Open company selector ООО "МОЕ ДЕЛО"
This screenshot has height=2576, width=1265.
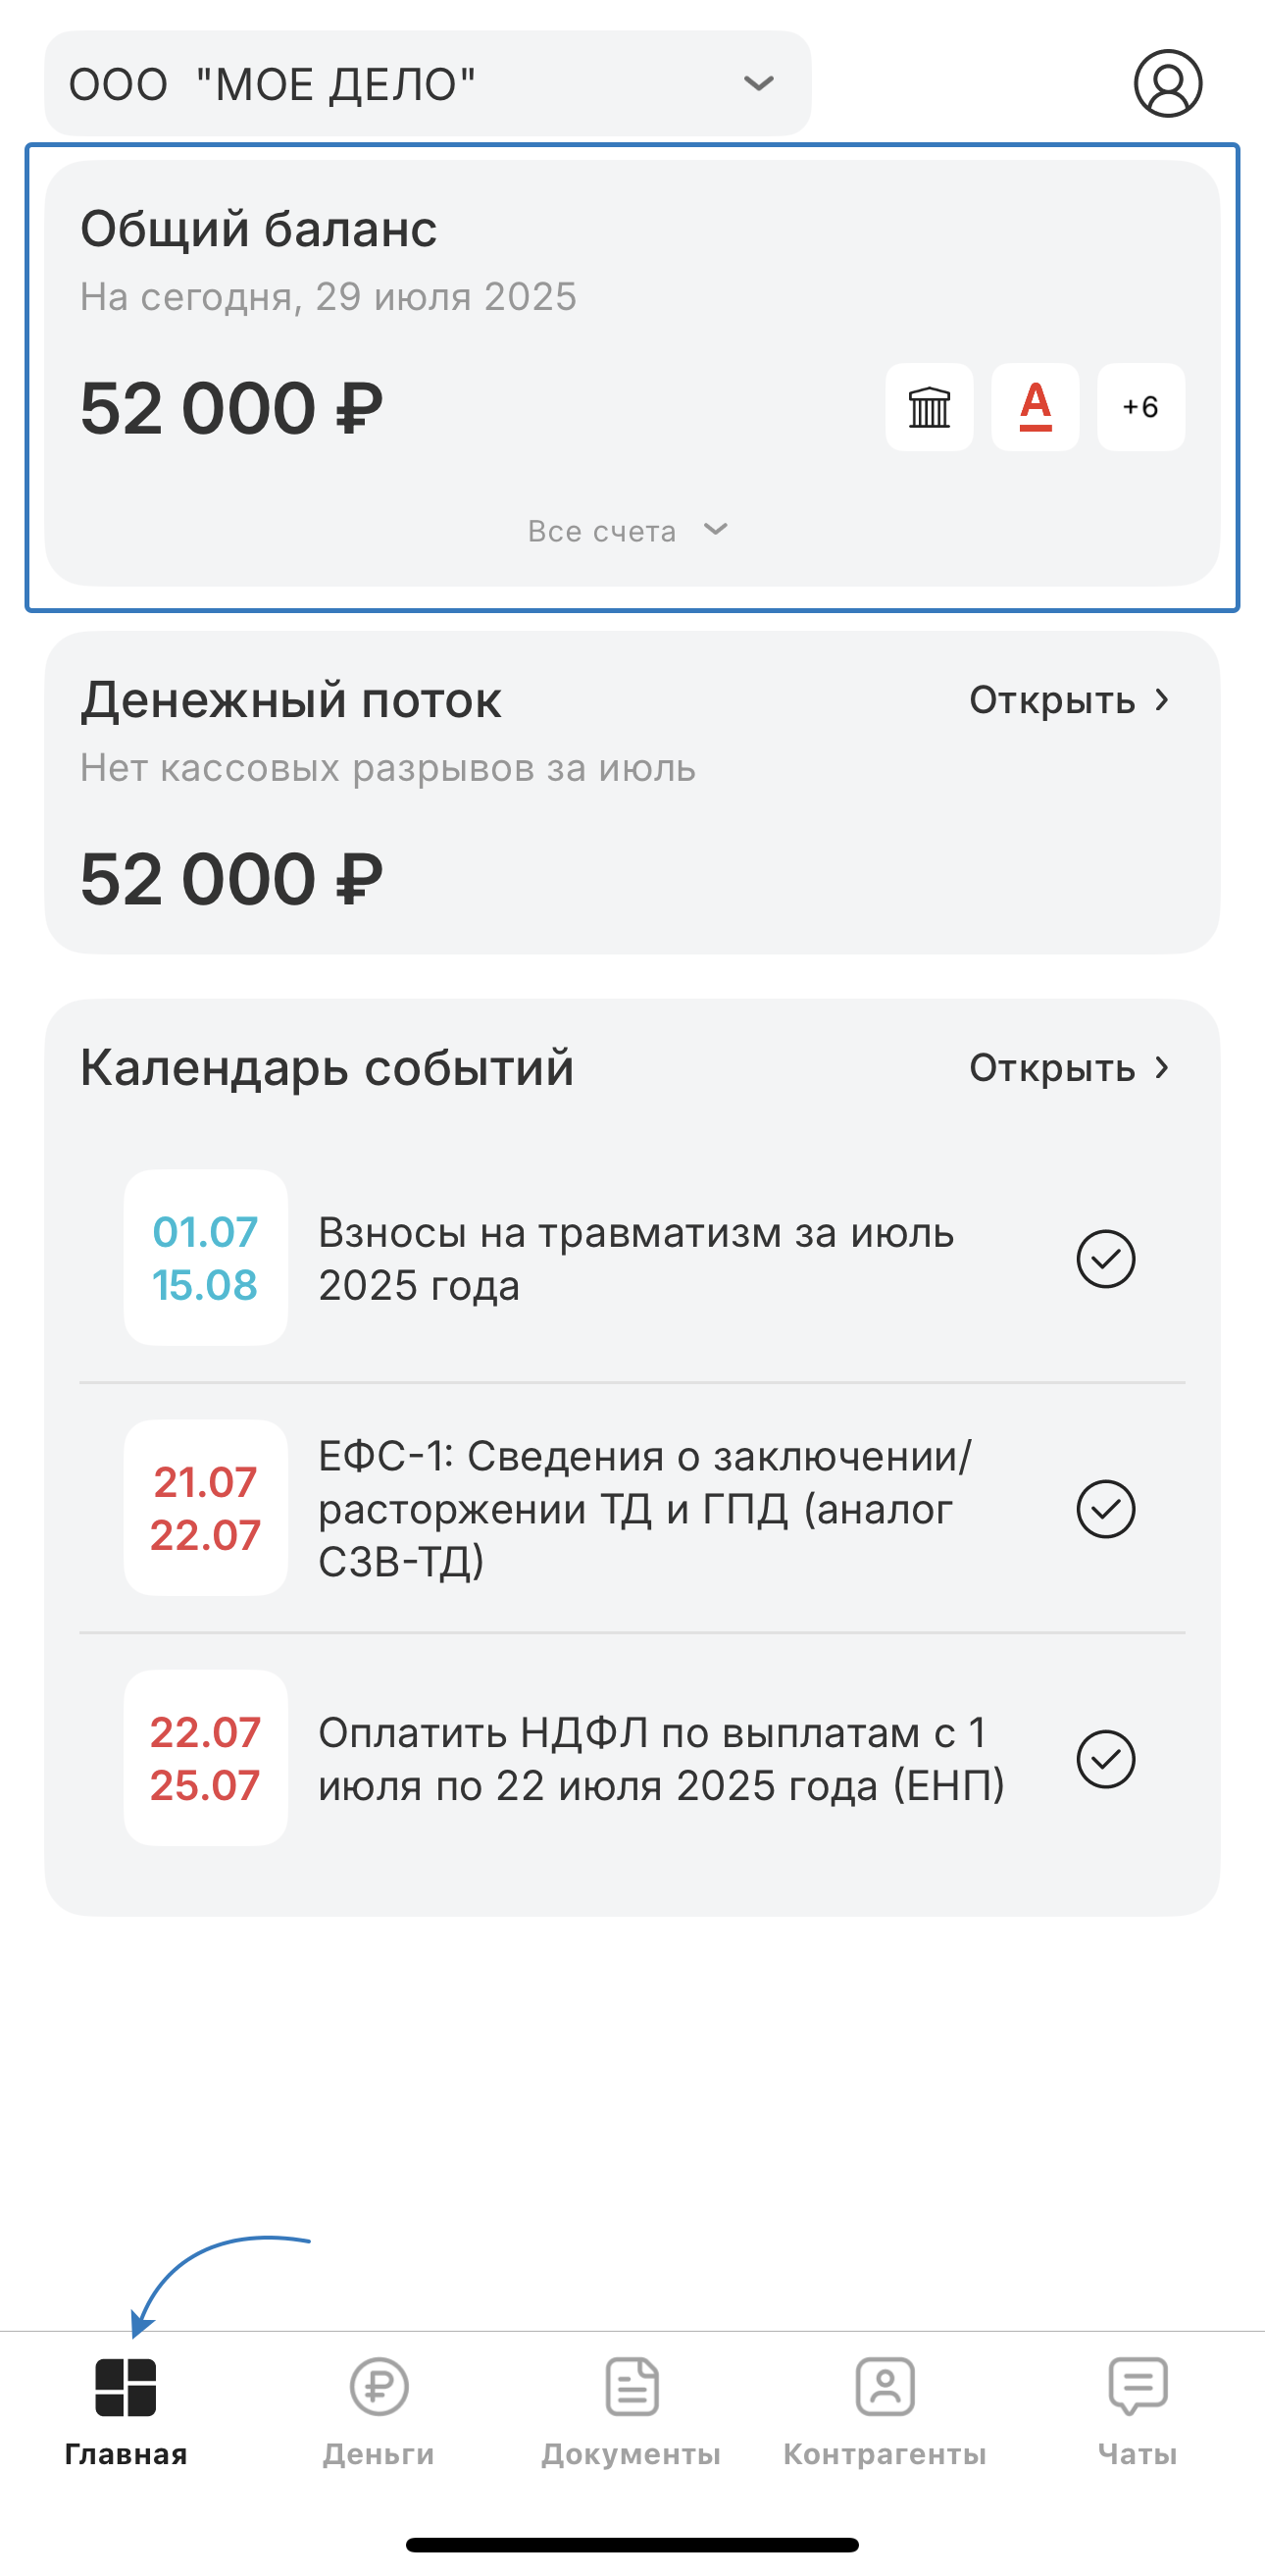[400, 84]
